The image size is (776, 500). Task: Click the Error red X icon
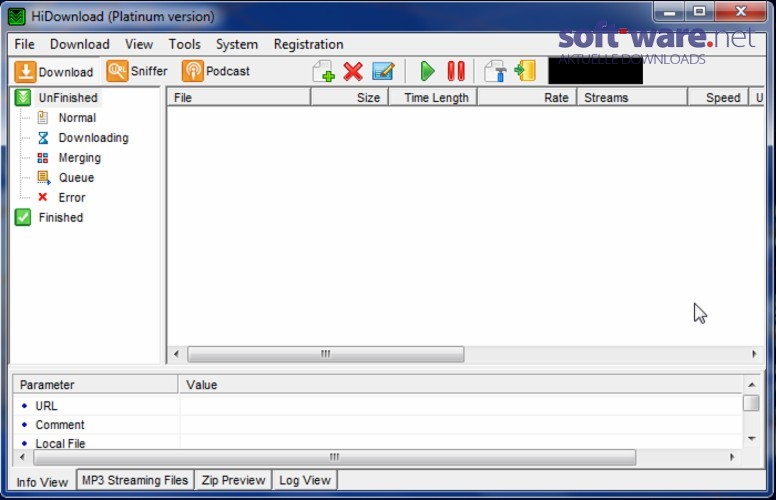click(43, 197)
